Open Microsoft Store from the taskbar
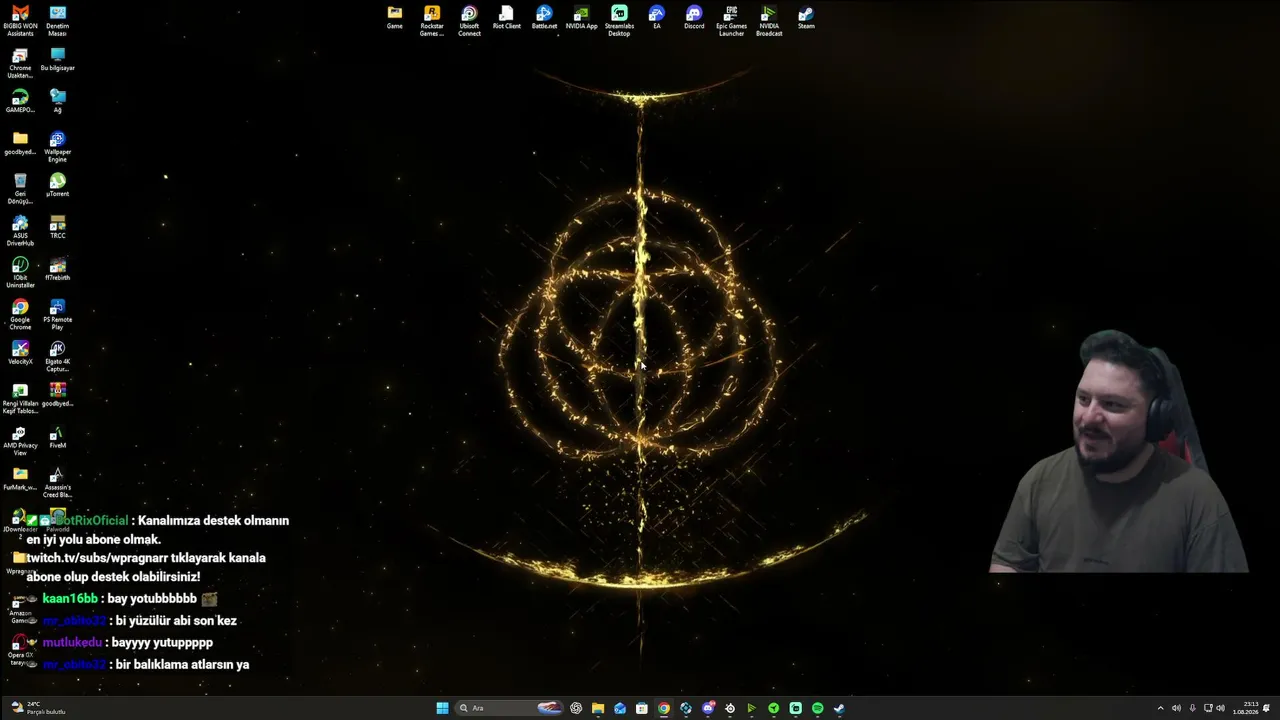This screenshot has height=720, width=1280. point(642,708)
